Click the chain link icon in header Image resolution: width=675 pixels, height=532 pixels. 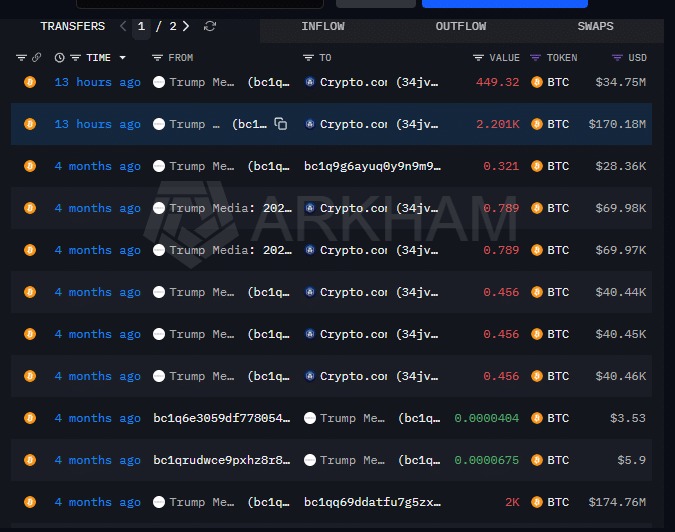[x=37, y=57]
